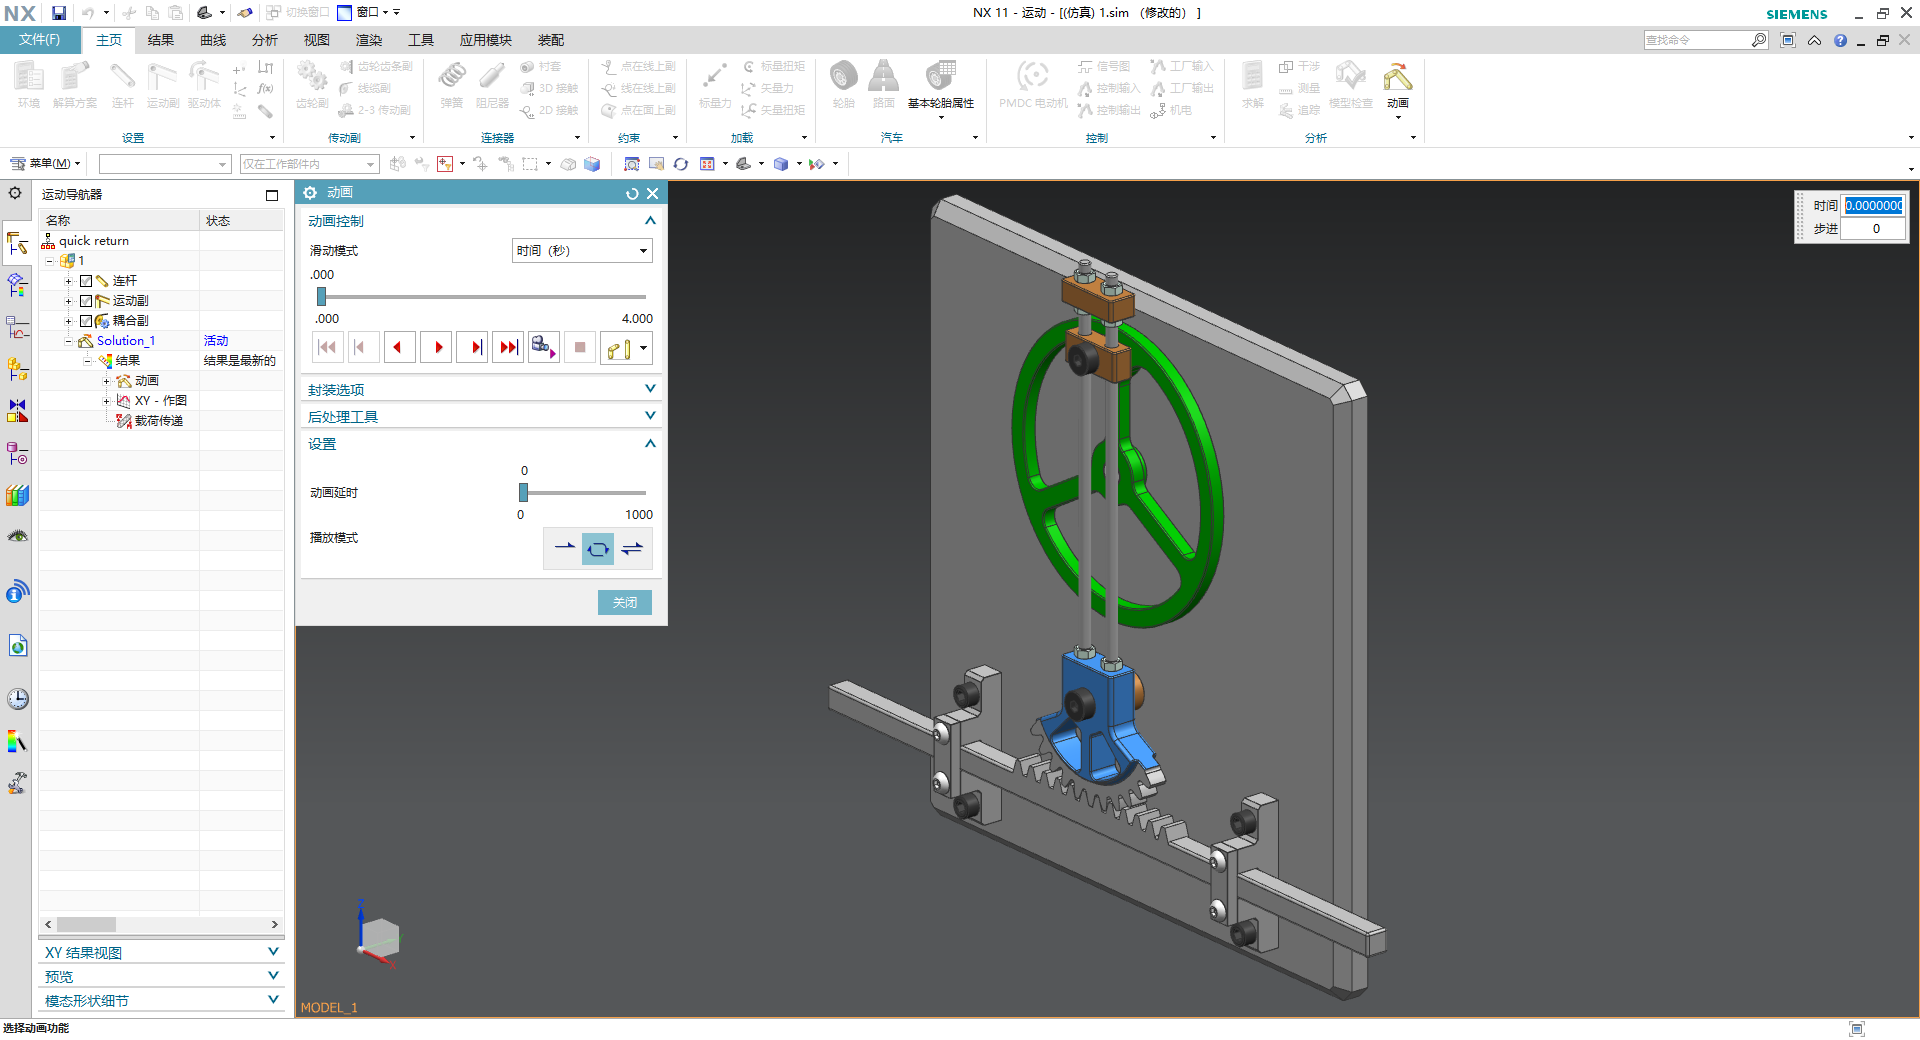This screenshot has height=1040, width=1920.
Task: Click the play forward animation button
Action: 437,347
